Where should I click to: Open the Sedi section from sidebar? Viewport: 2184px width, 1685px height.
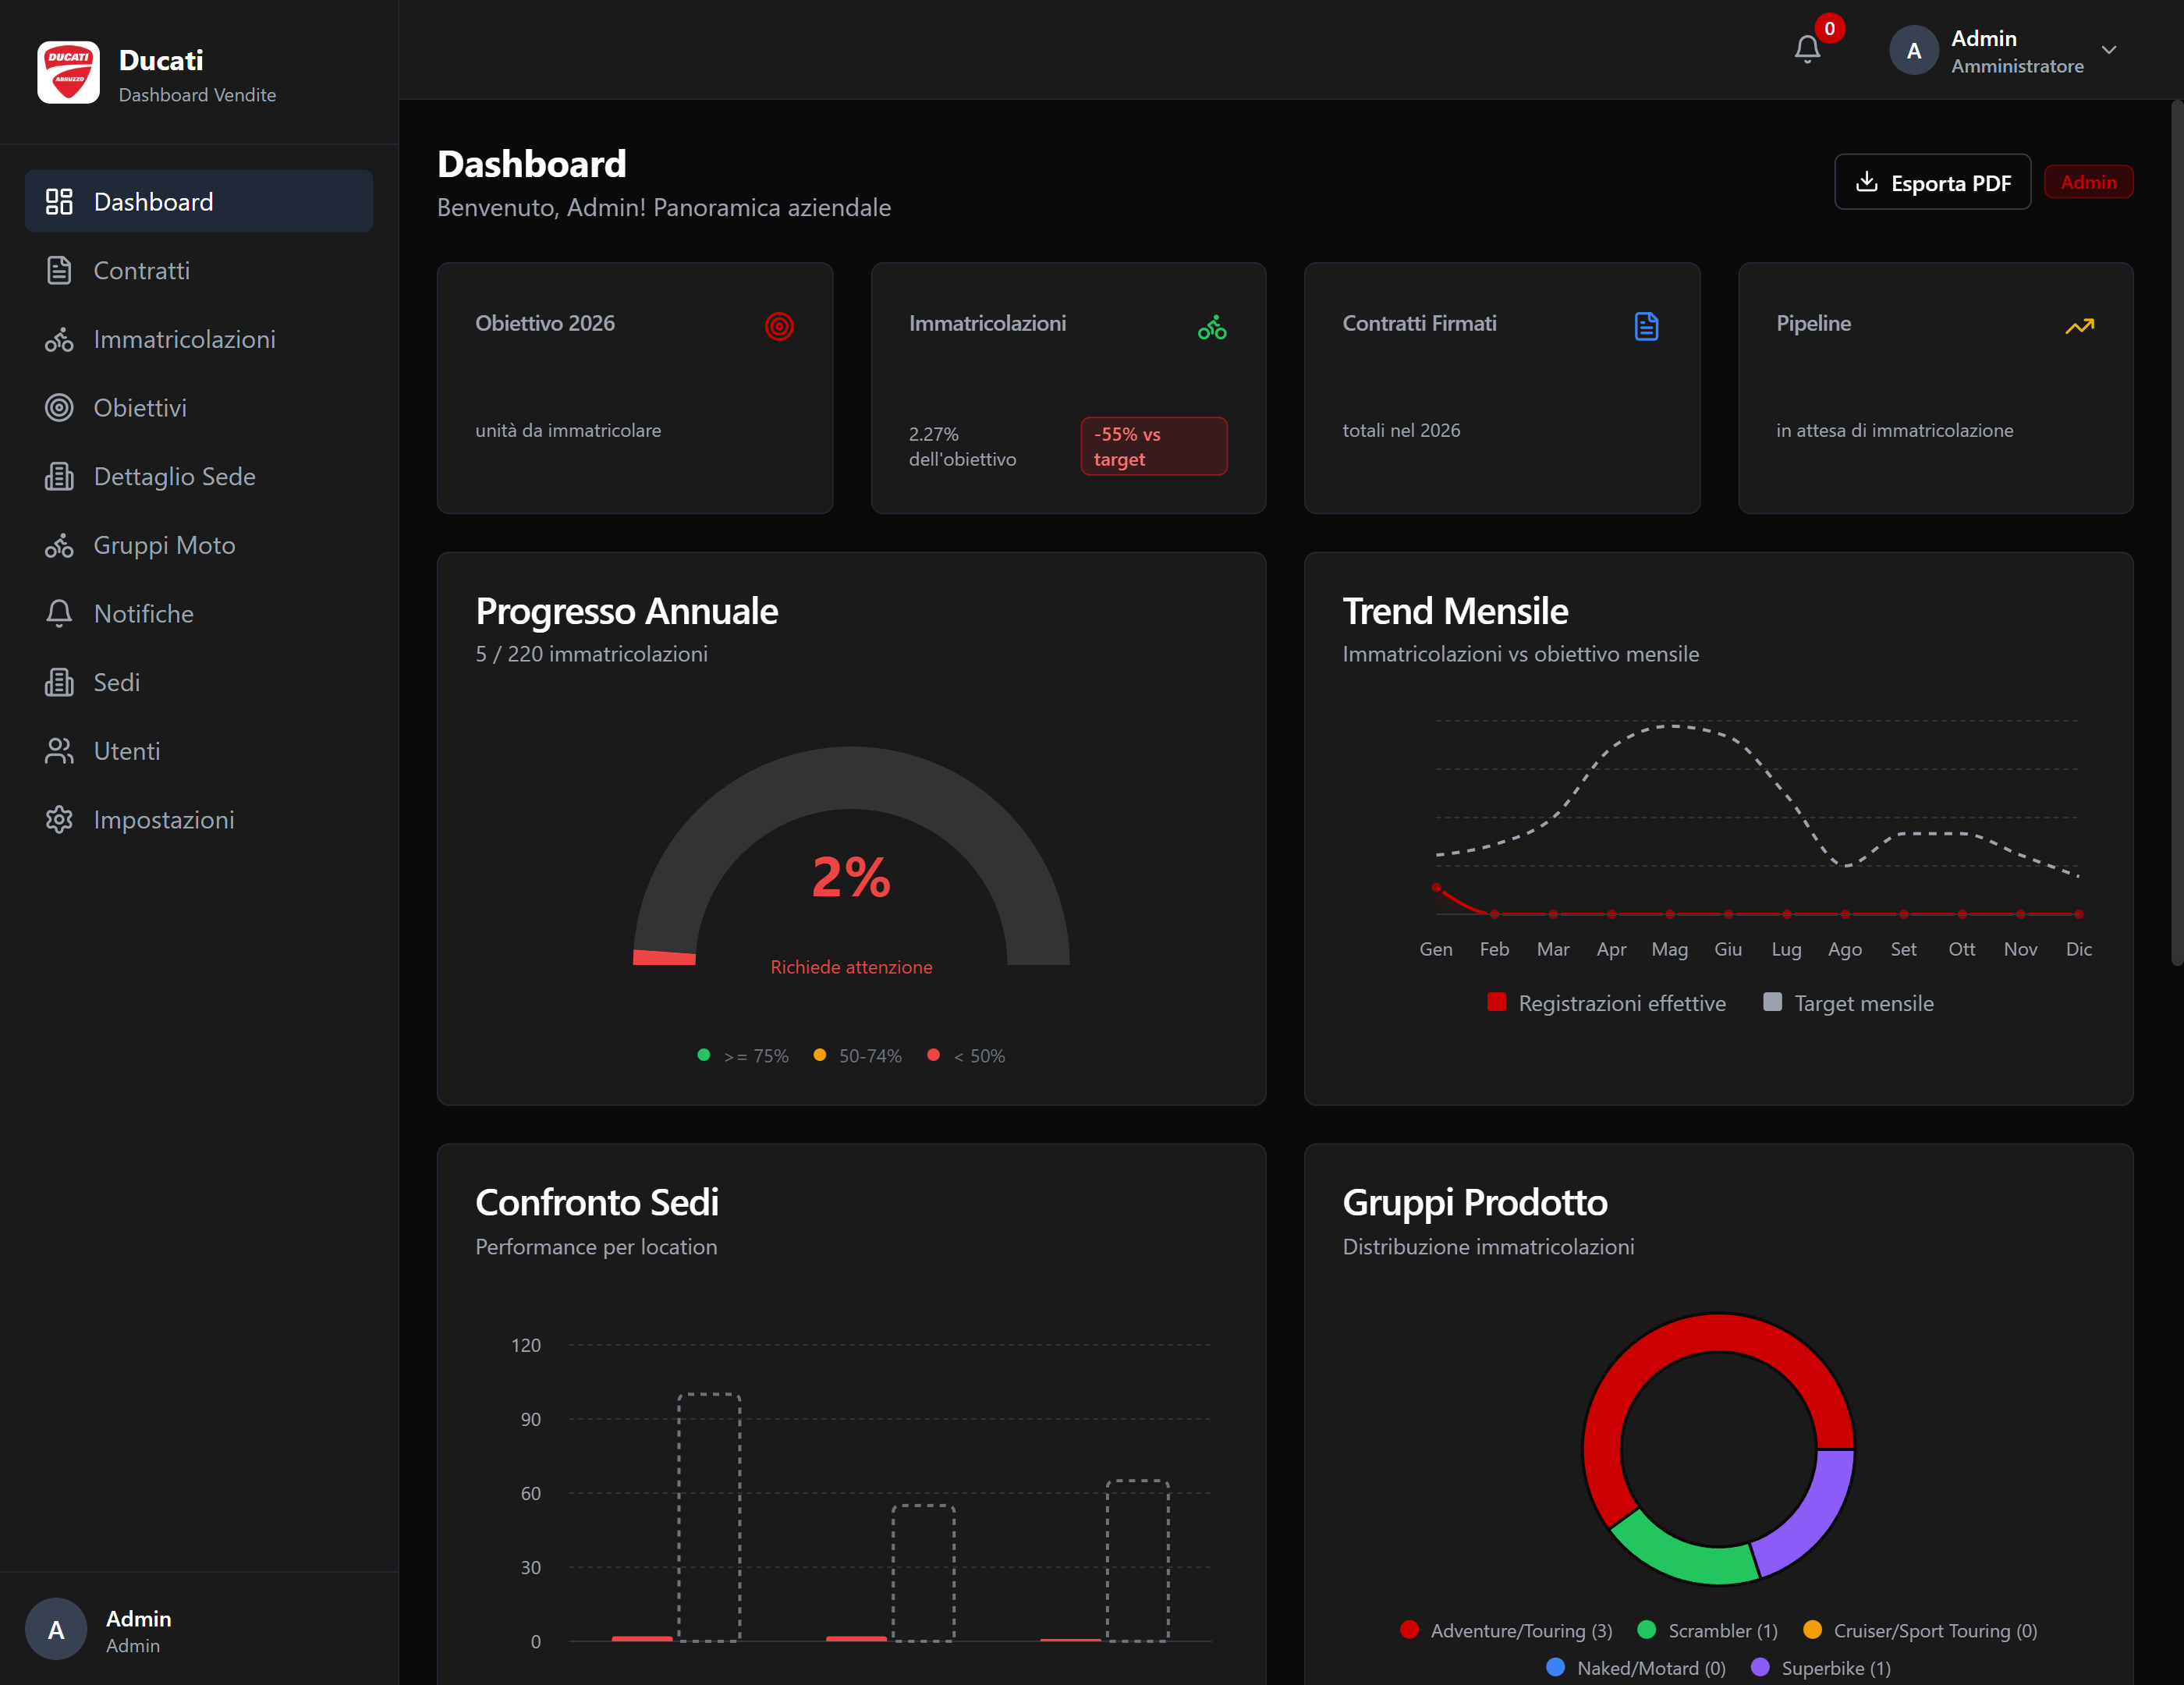click(x=116, y=682)
